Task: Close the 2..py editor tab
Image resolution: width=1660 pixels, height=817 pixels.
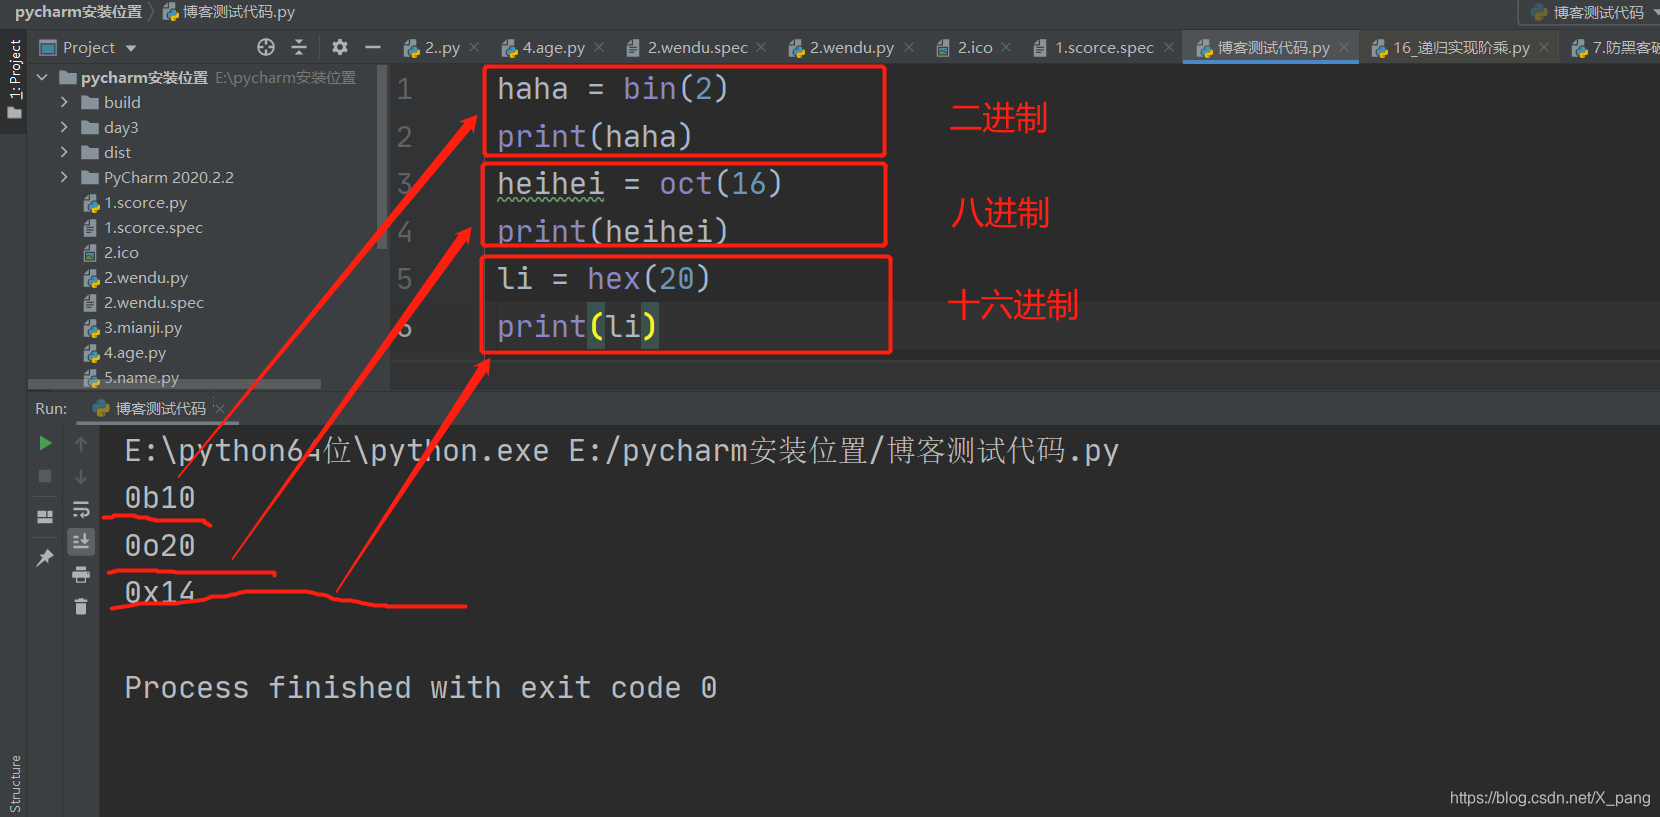Action: 474,47
